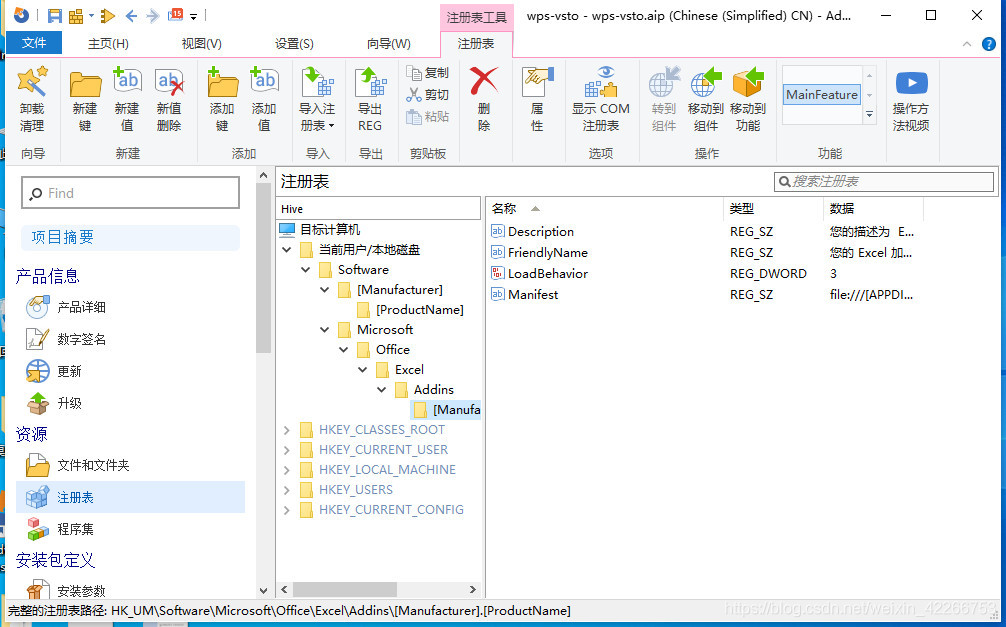
Task: Click the forward arrow in quick access toolbar
Action: 153,15
